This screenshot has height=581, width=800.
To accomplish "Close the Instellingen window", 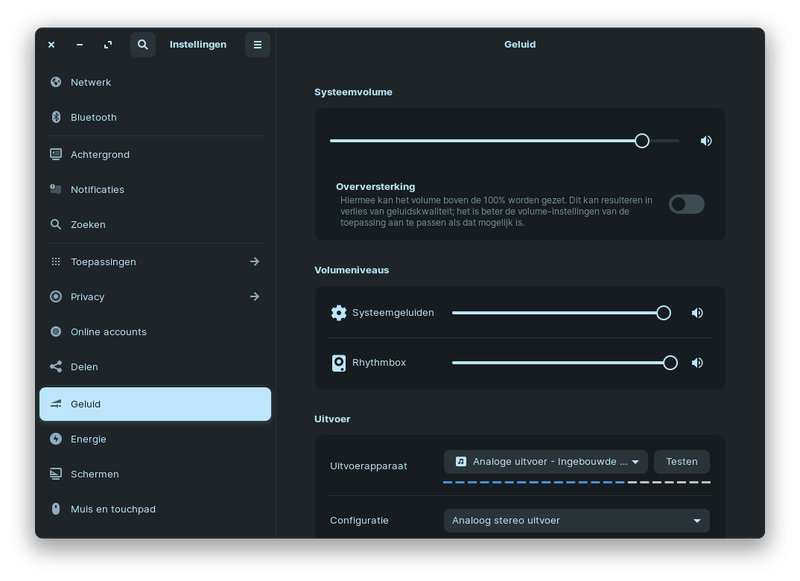I will pyautogui.click(x=52, y=45).
